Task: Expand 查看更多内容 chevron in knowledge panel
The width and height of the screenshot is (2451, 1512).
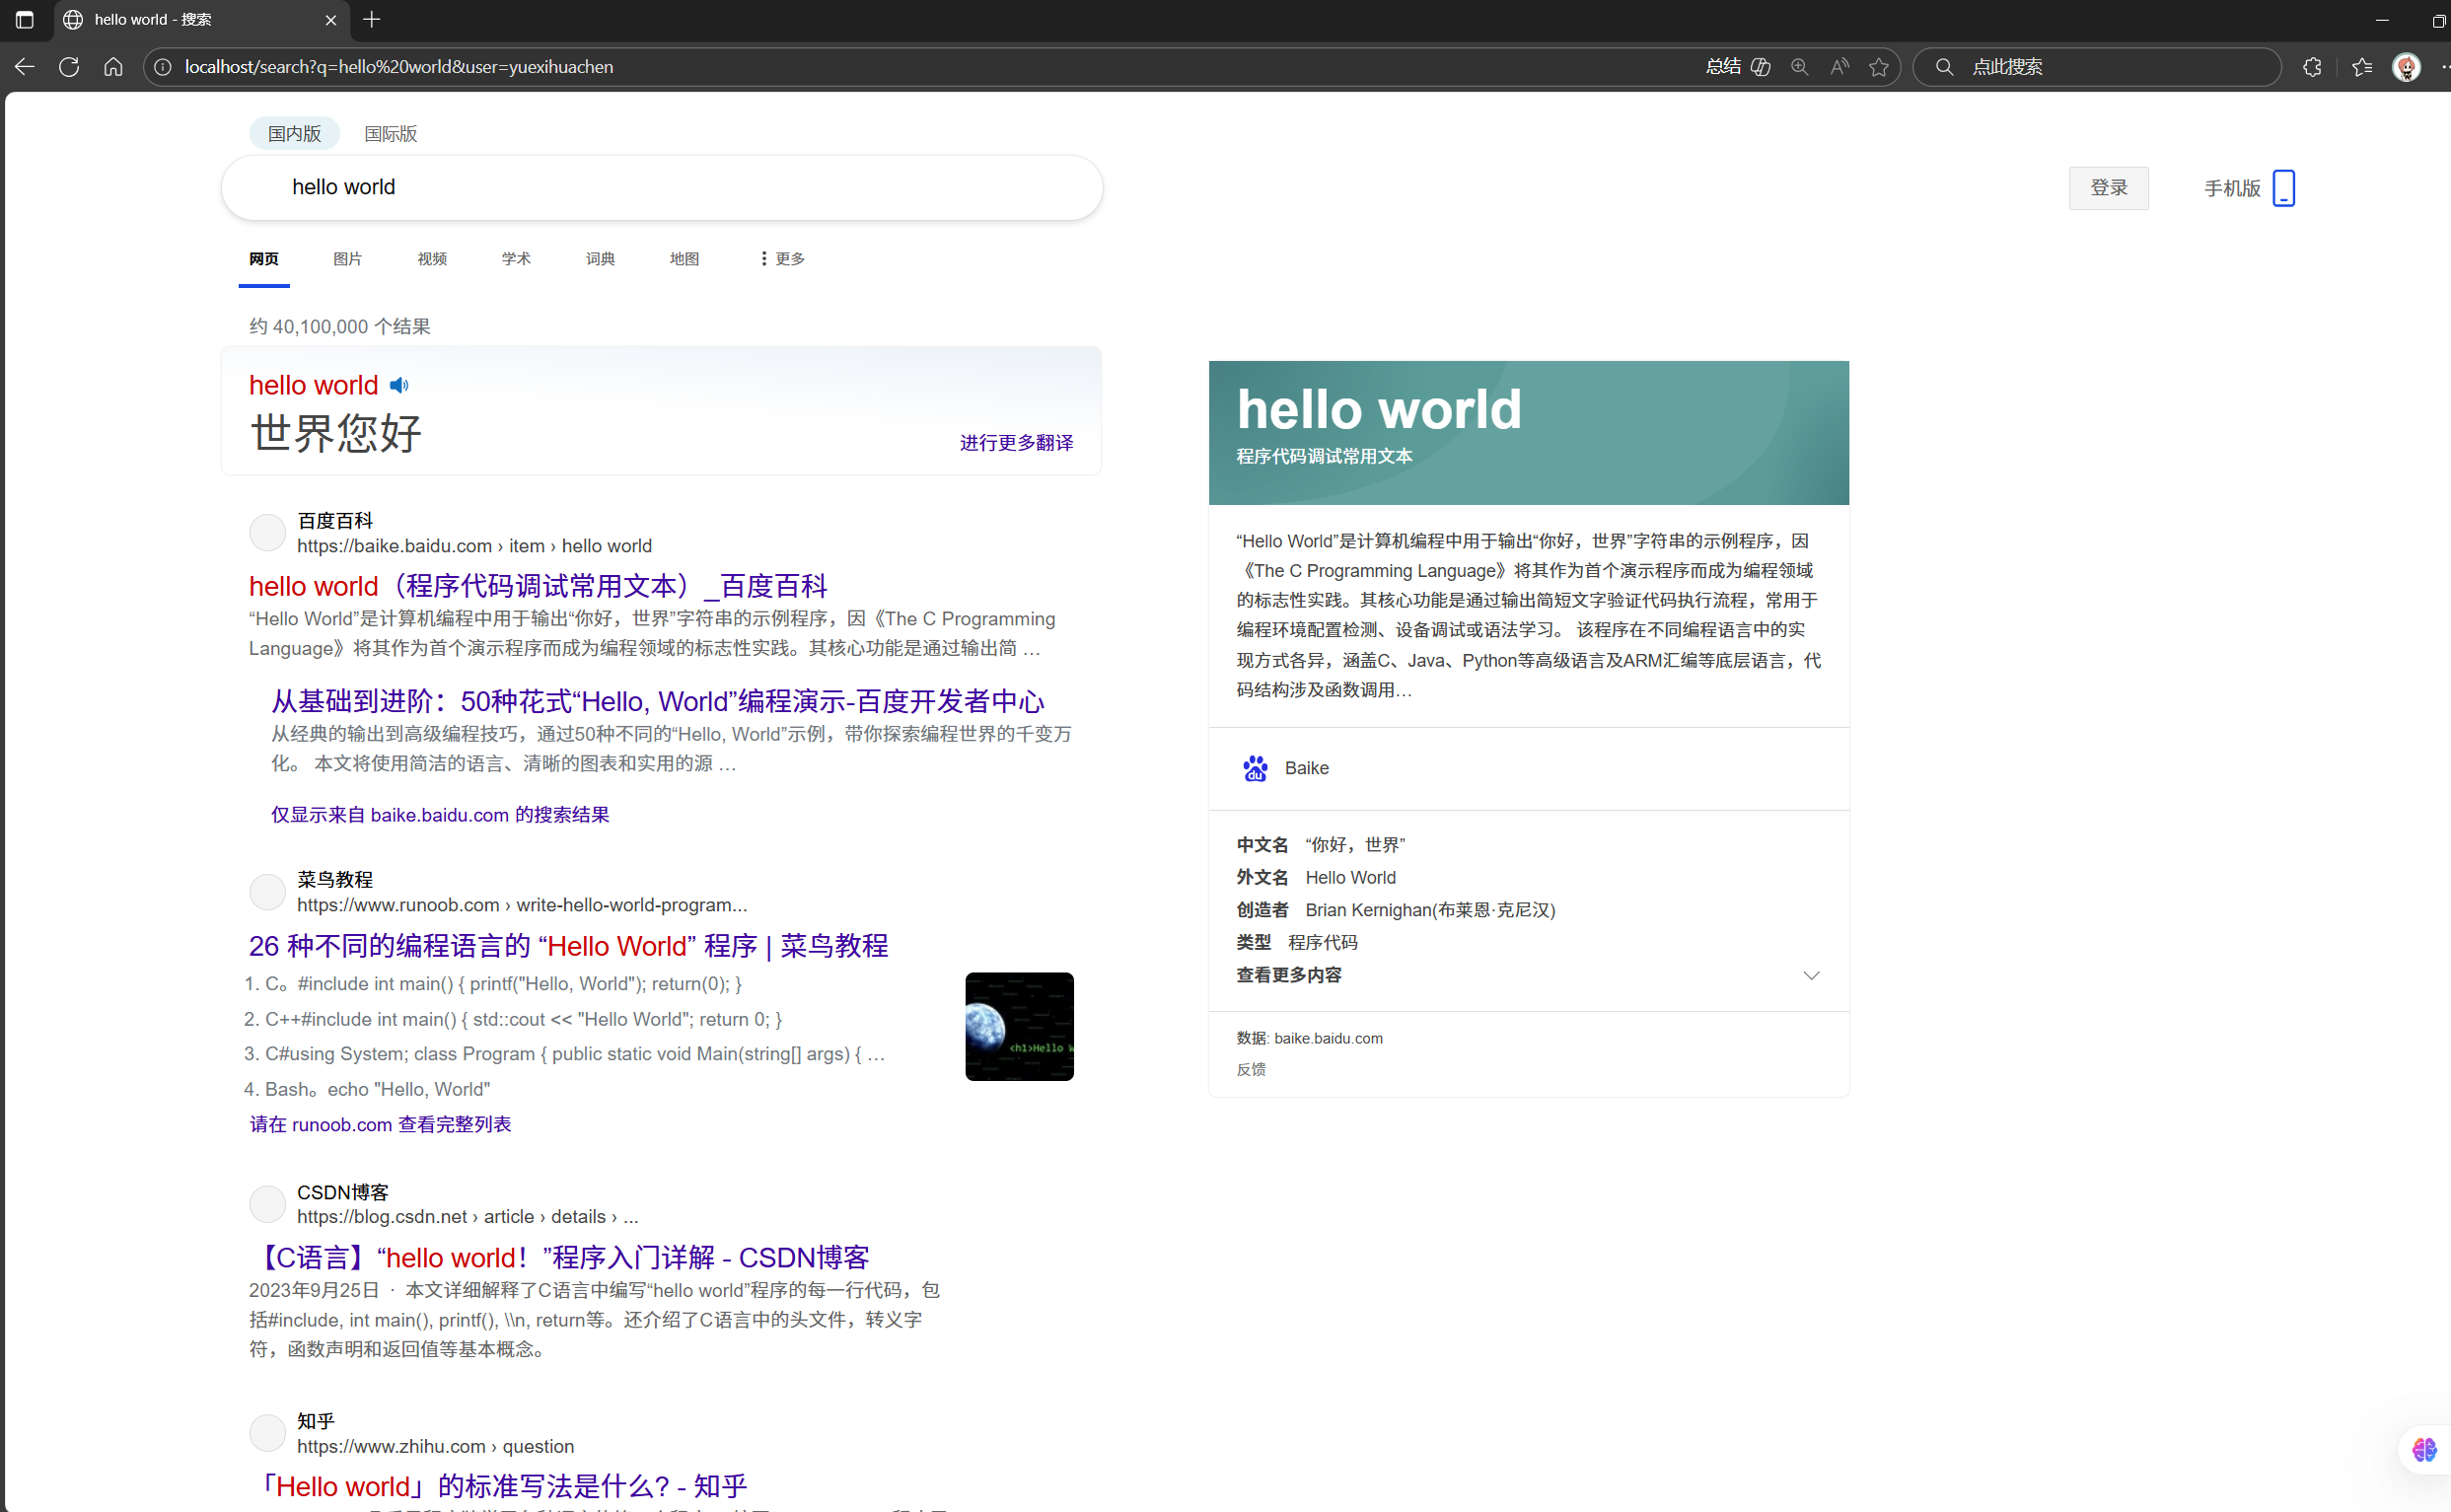Action: 1811,975
